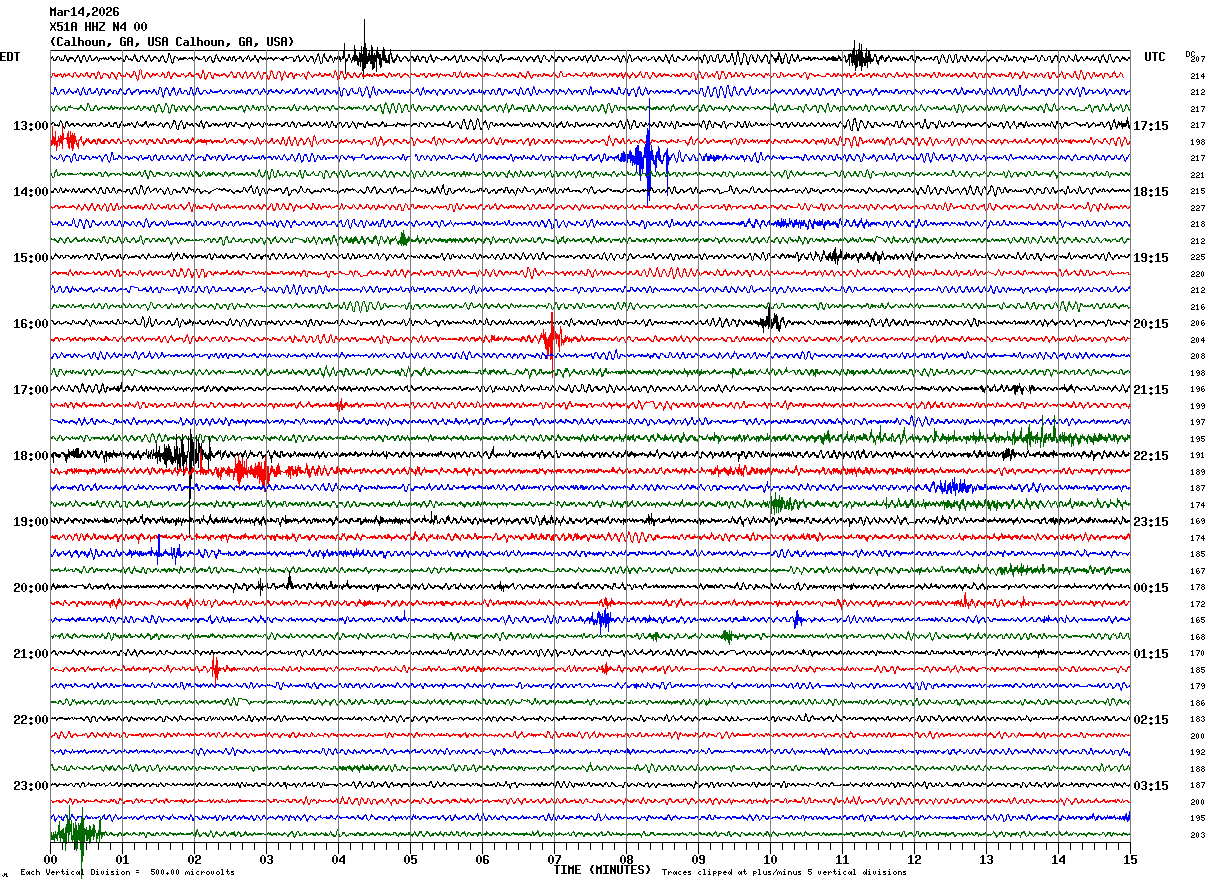Click the DC offset value 165
The width and height of the screenshot is (1210, 886).
coord(1197,621)
